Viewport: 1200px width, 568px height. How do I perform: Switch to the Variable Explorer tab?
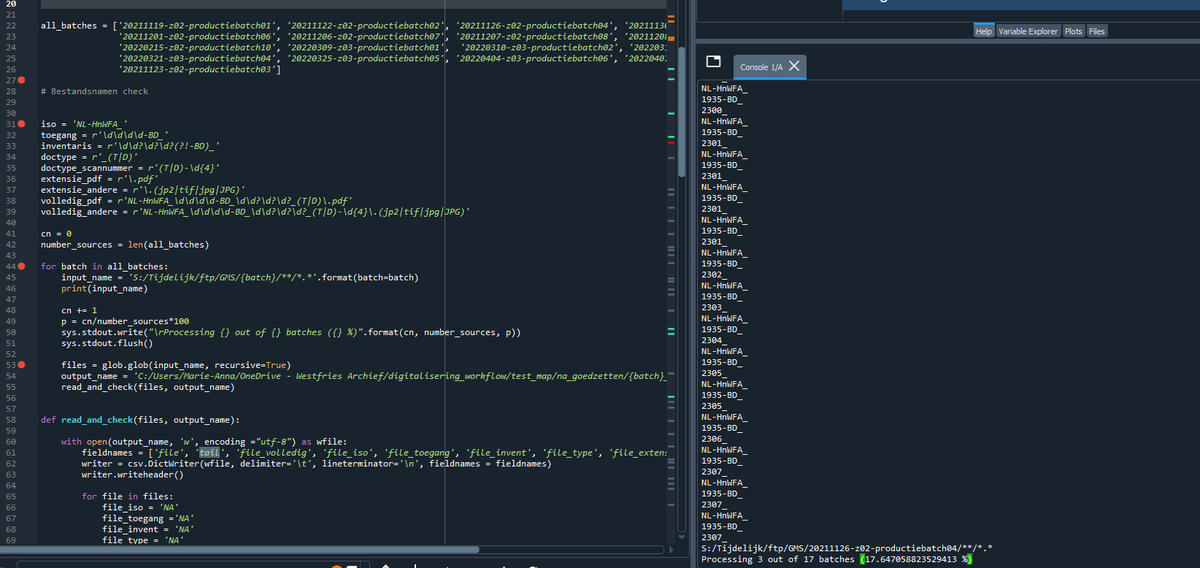[x=1028, y=31]
